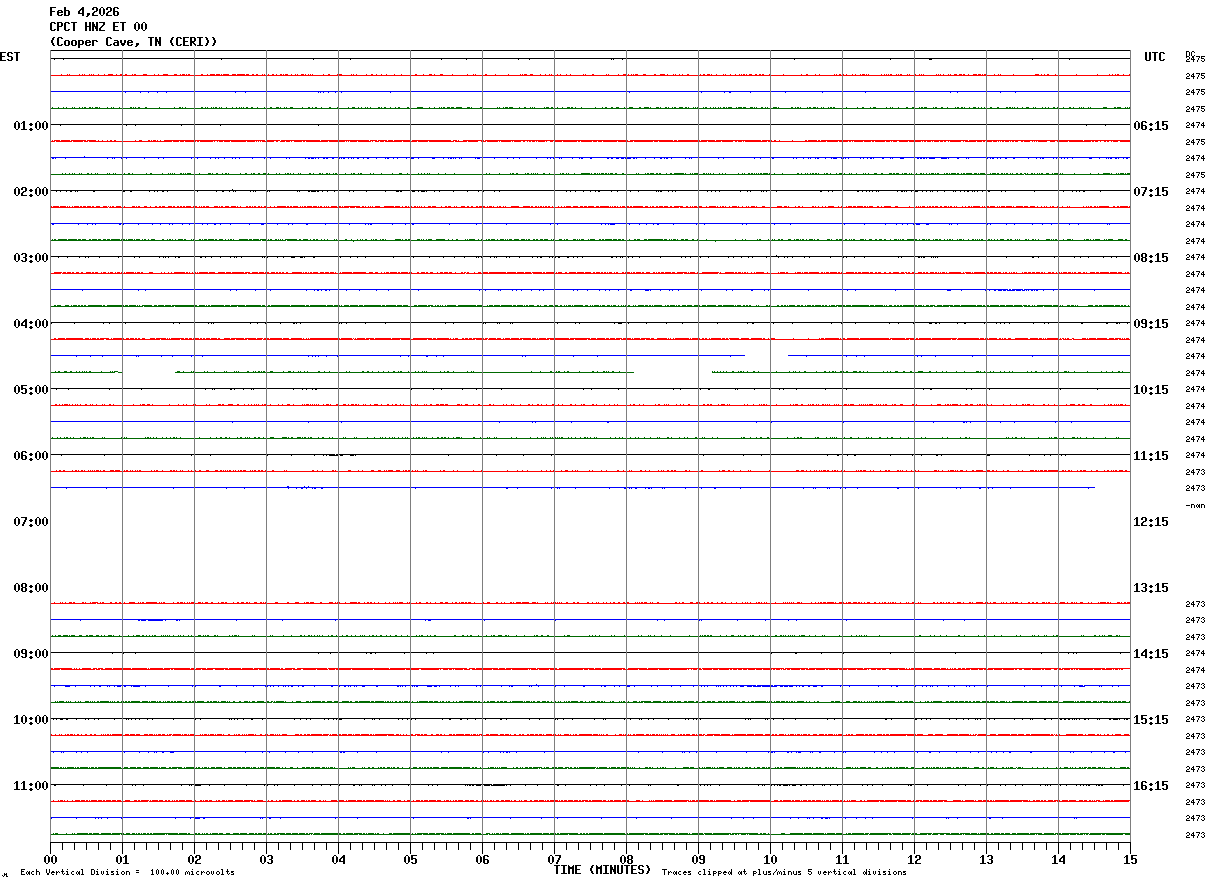The height and width of the screenshot is (886, 1210).
Task: Click the "08:15" UTC time label
Action: click(1151, 258)
